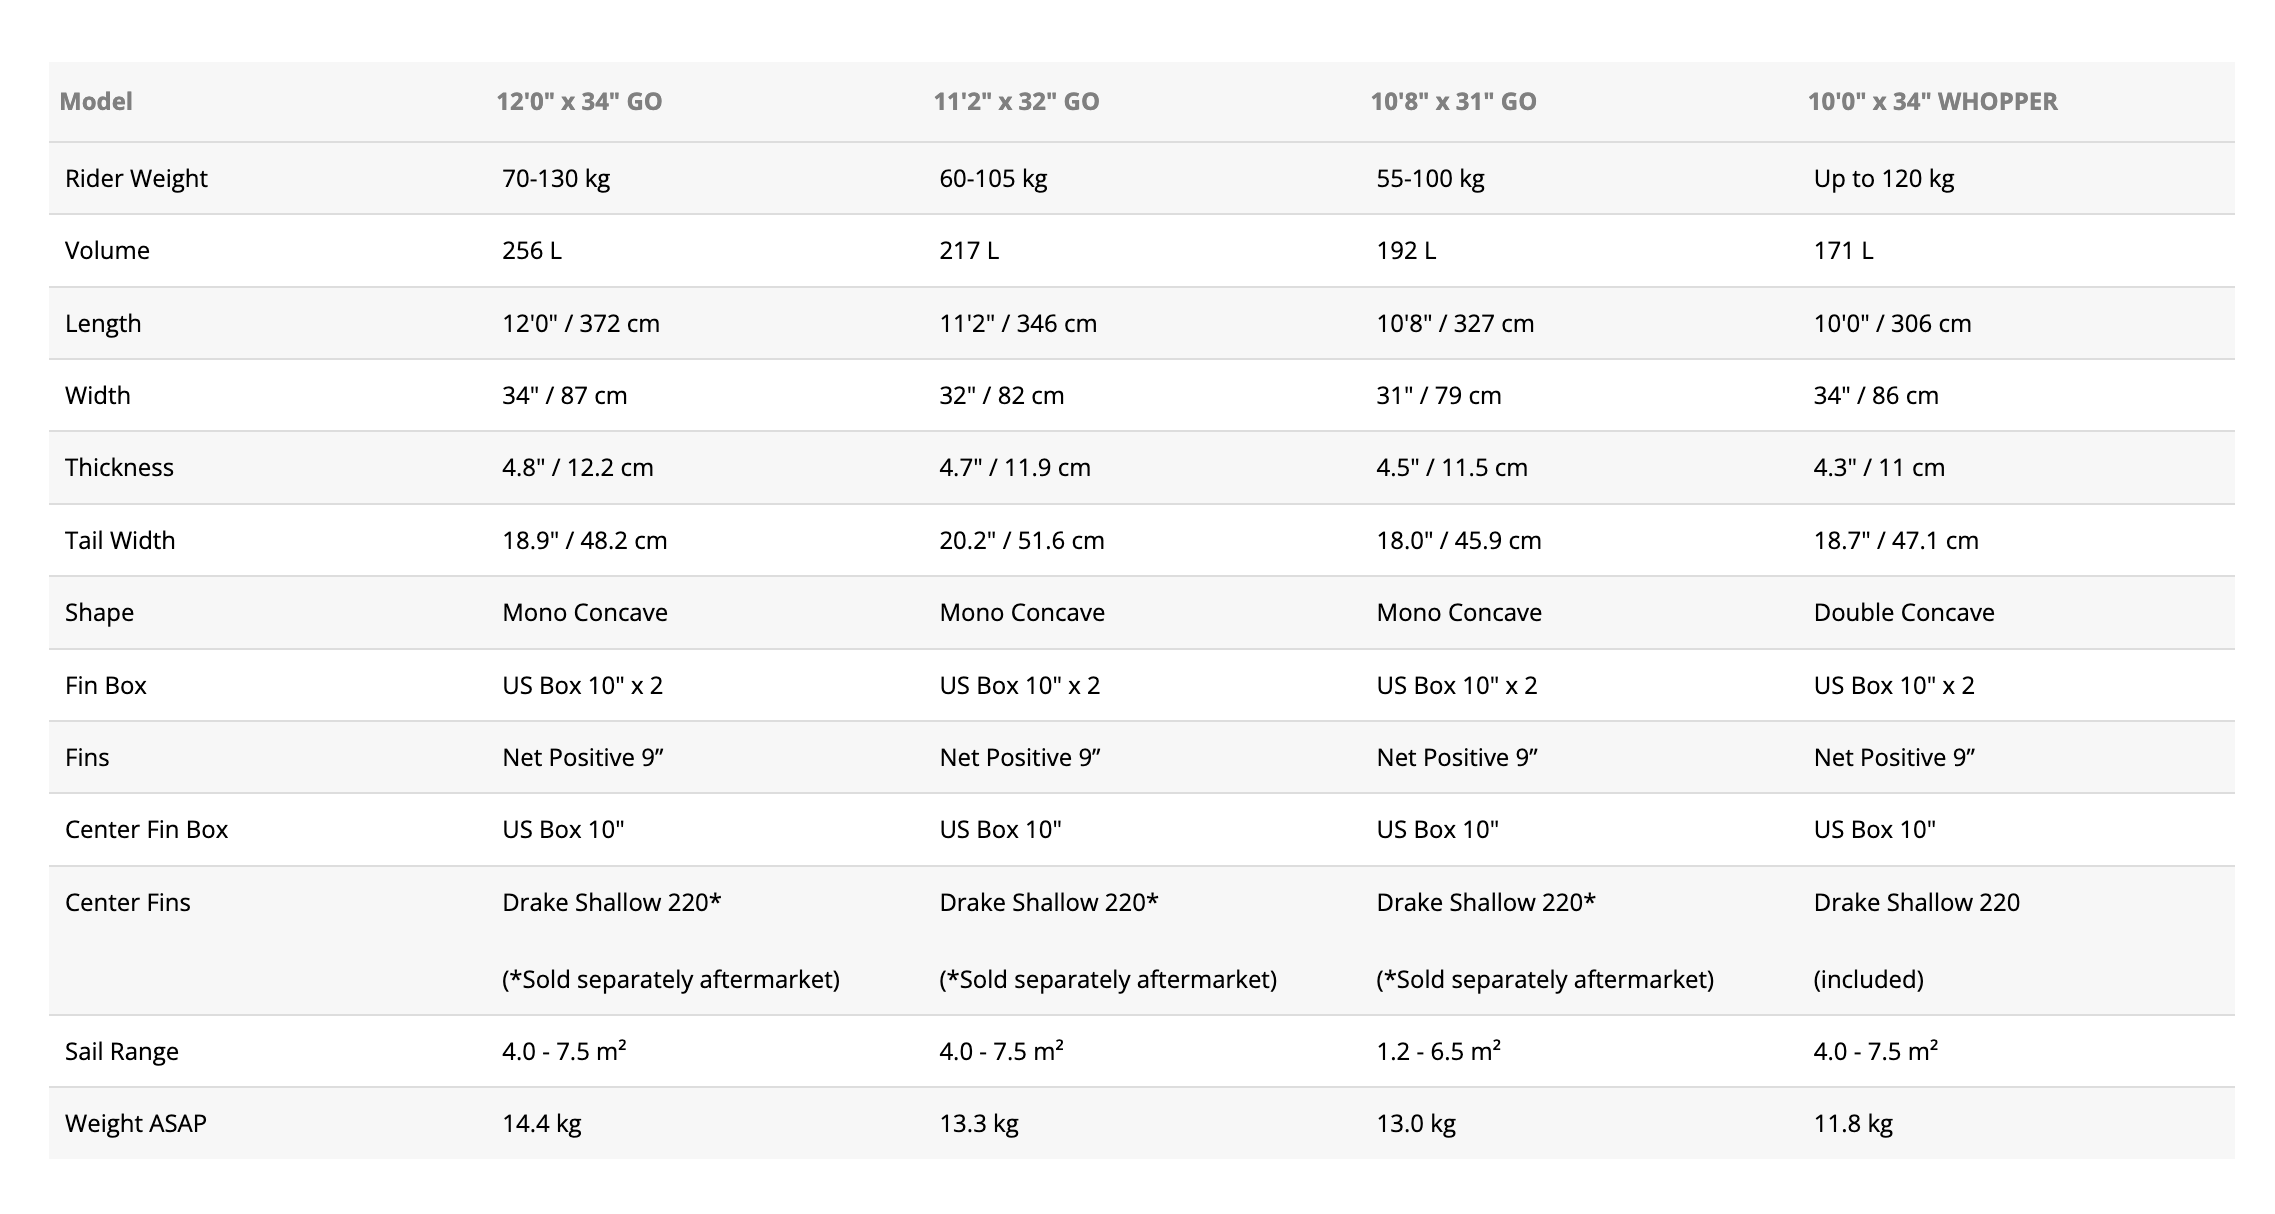Select the 11.8 kg weight cell

click(x=1853, y=1123)
